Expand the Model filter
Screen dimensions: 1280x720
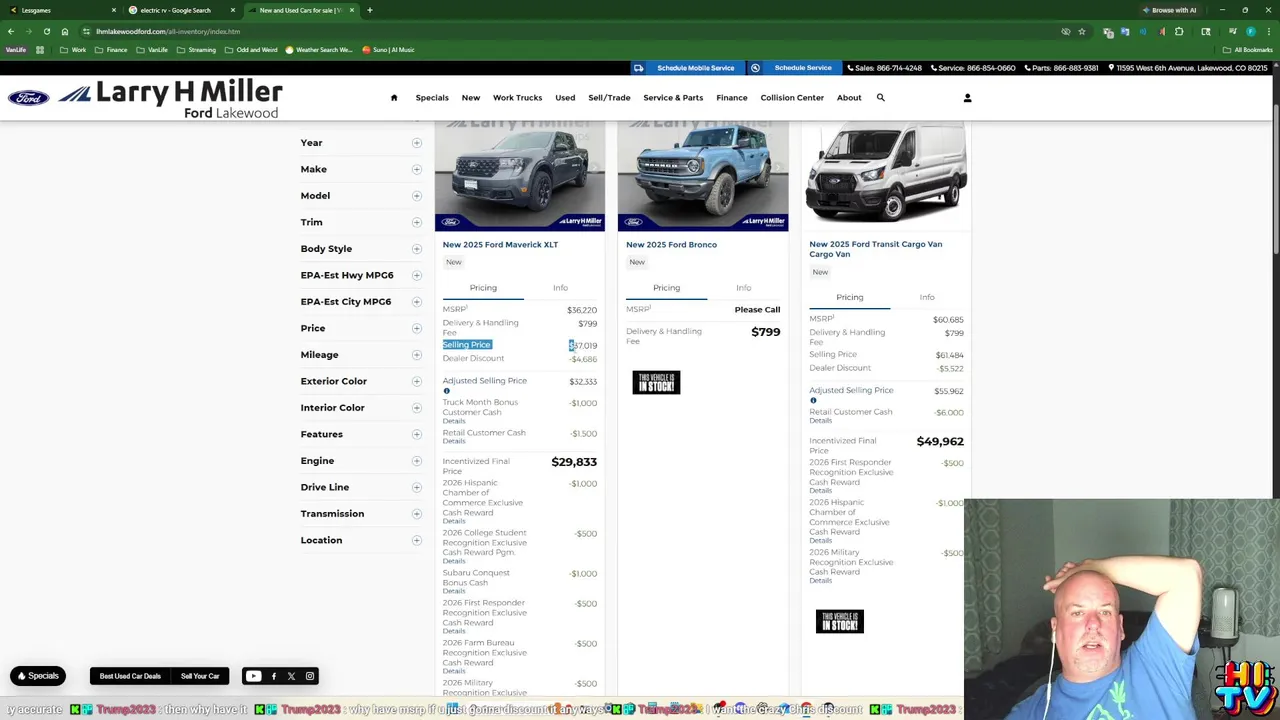[x=361, y=196]
